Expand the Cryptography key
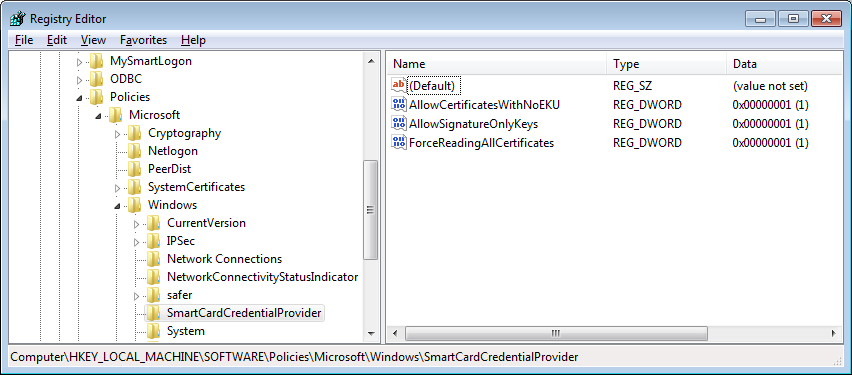 click(x=117, y=134)
